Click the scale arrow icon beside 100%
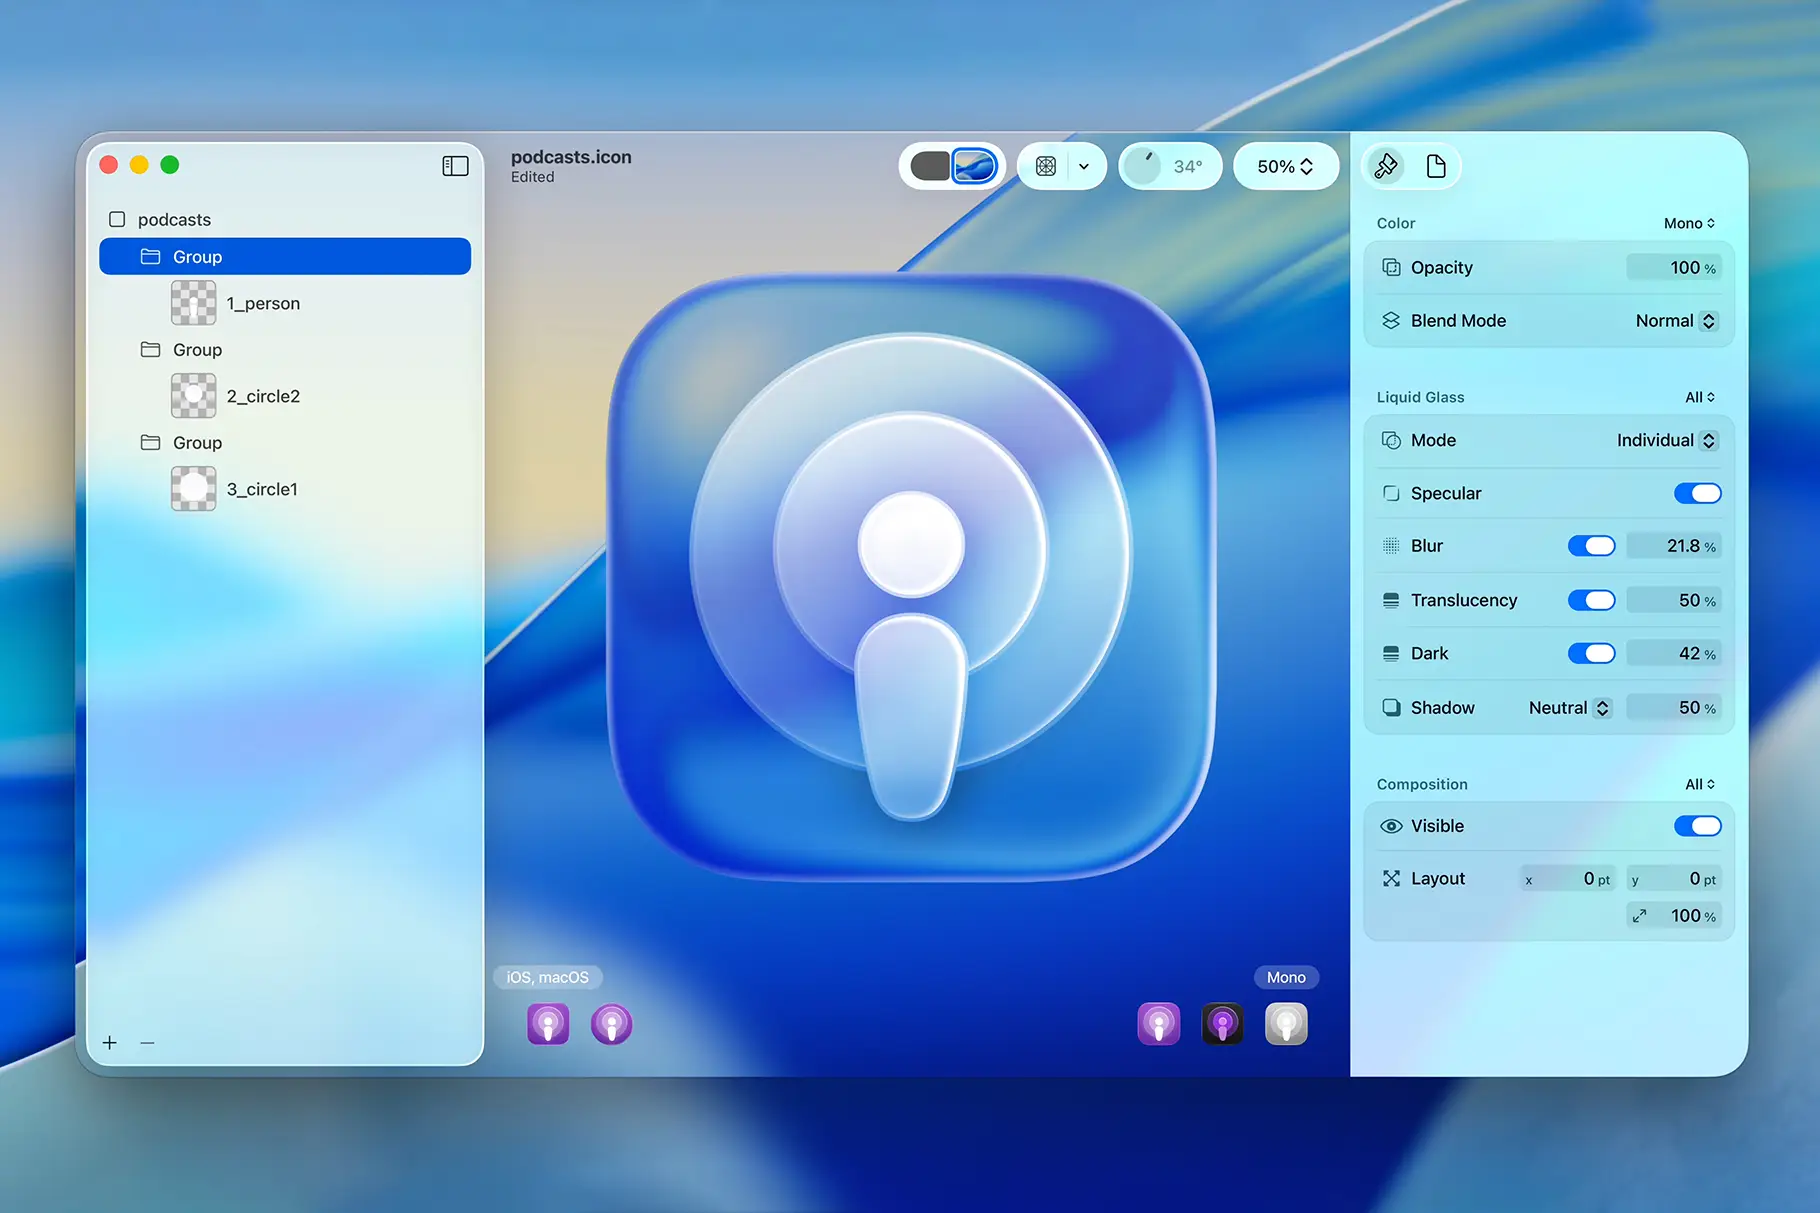The height and width of the screenshot is (1213, 1820). click(x=1640, y=916)
